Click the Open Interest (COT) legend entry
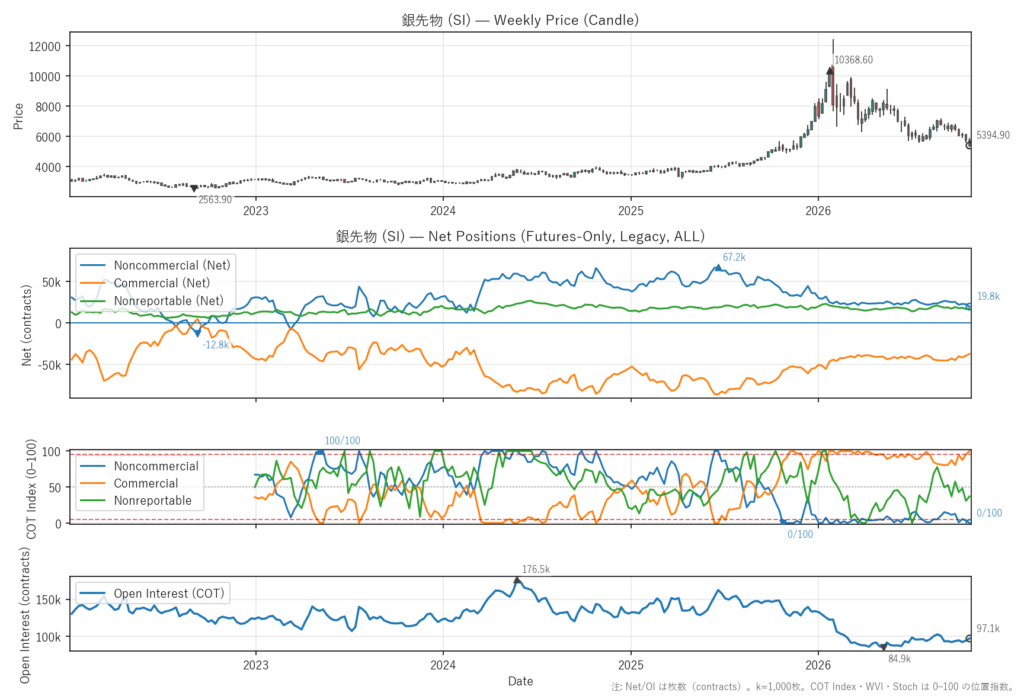 152,593
